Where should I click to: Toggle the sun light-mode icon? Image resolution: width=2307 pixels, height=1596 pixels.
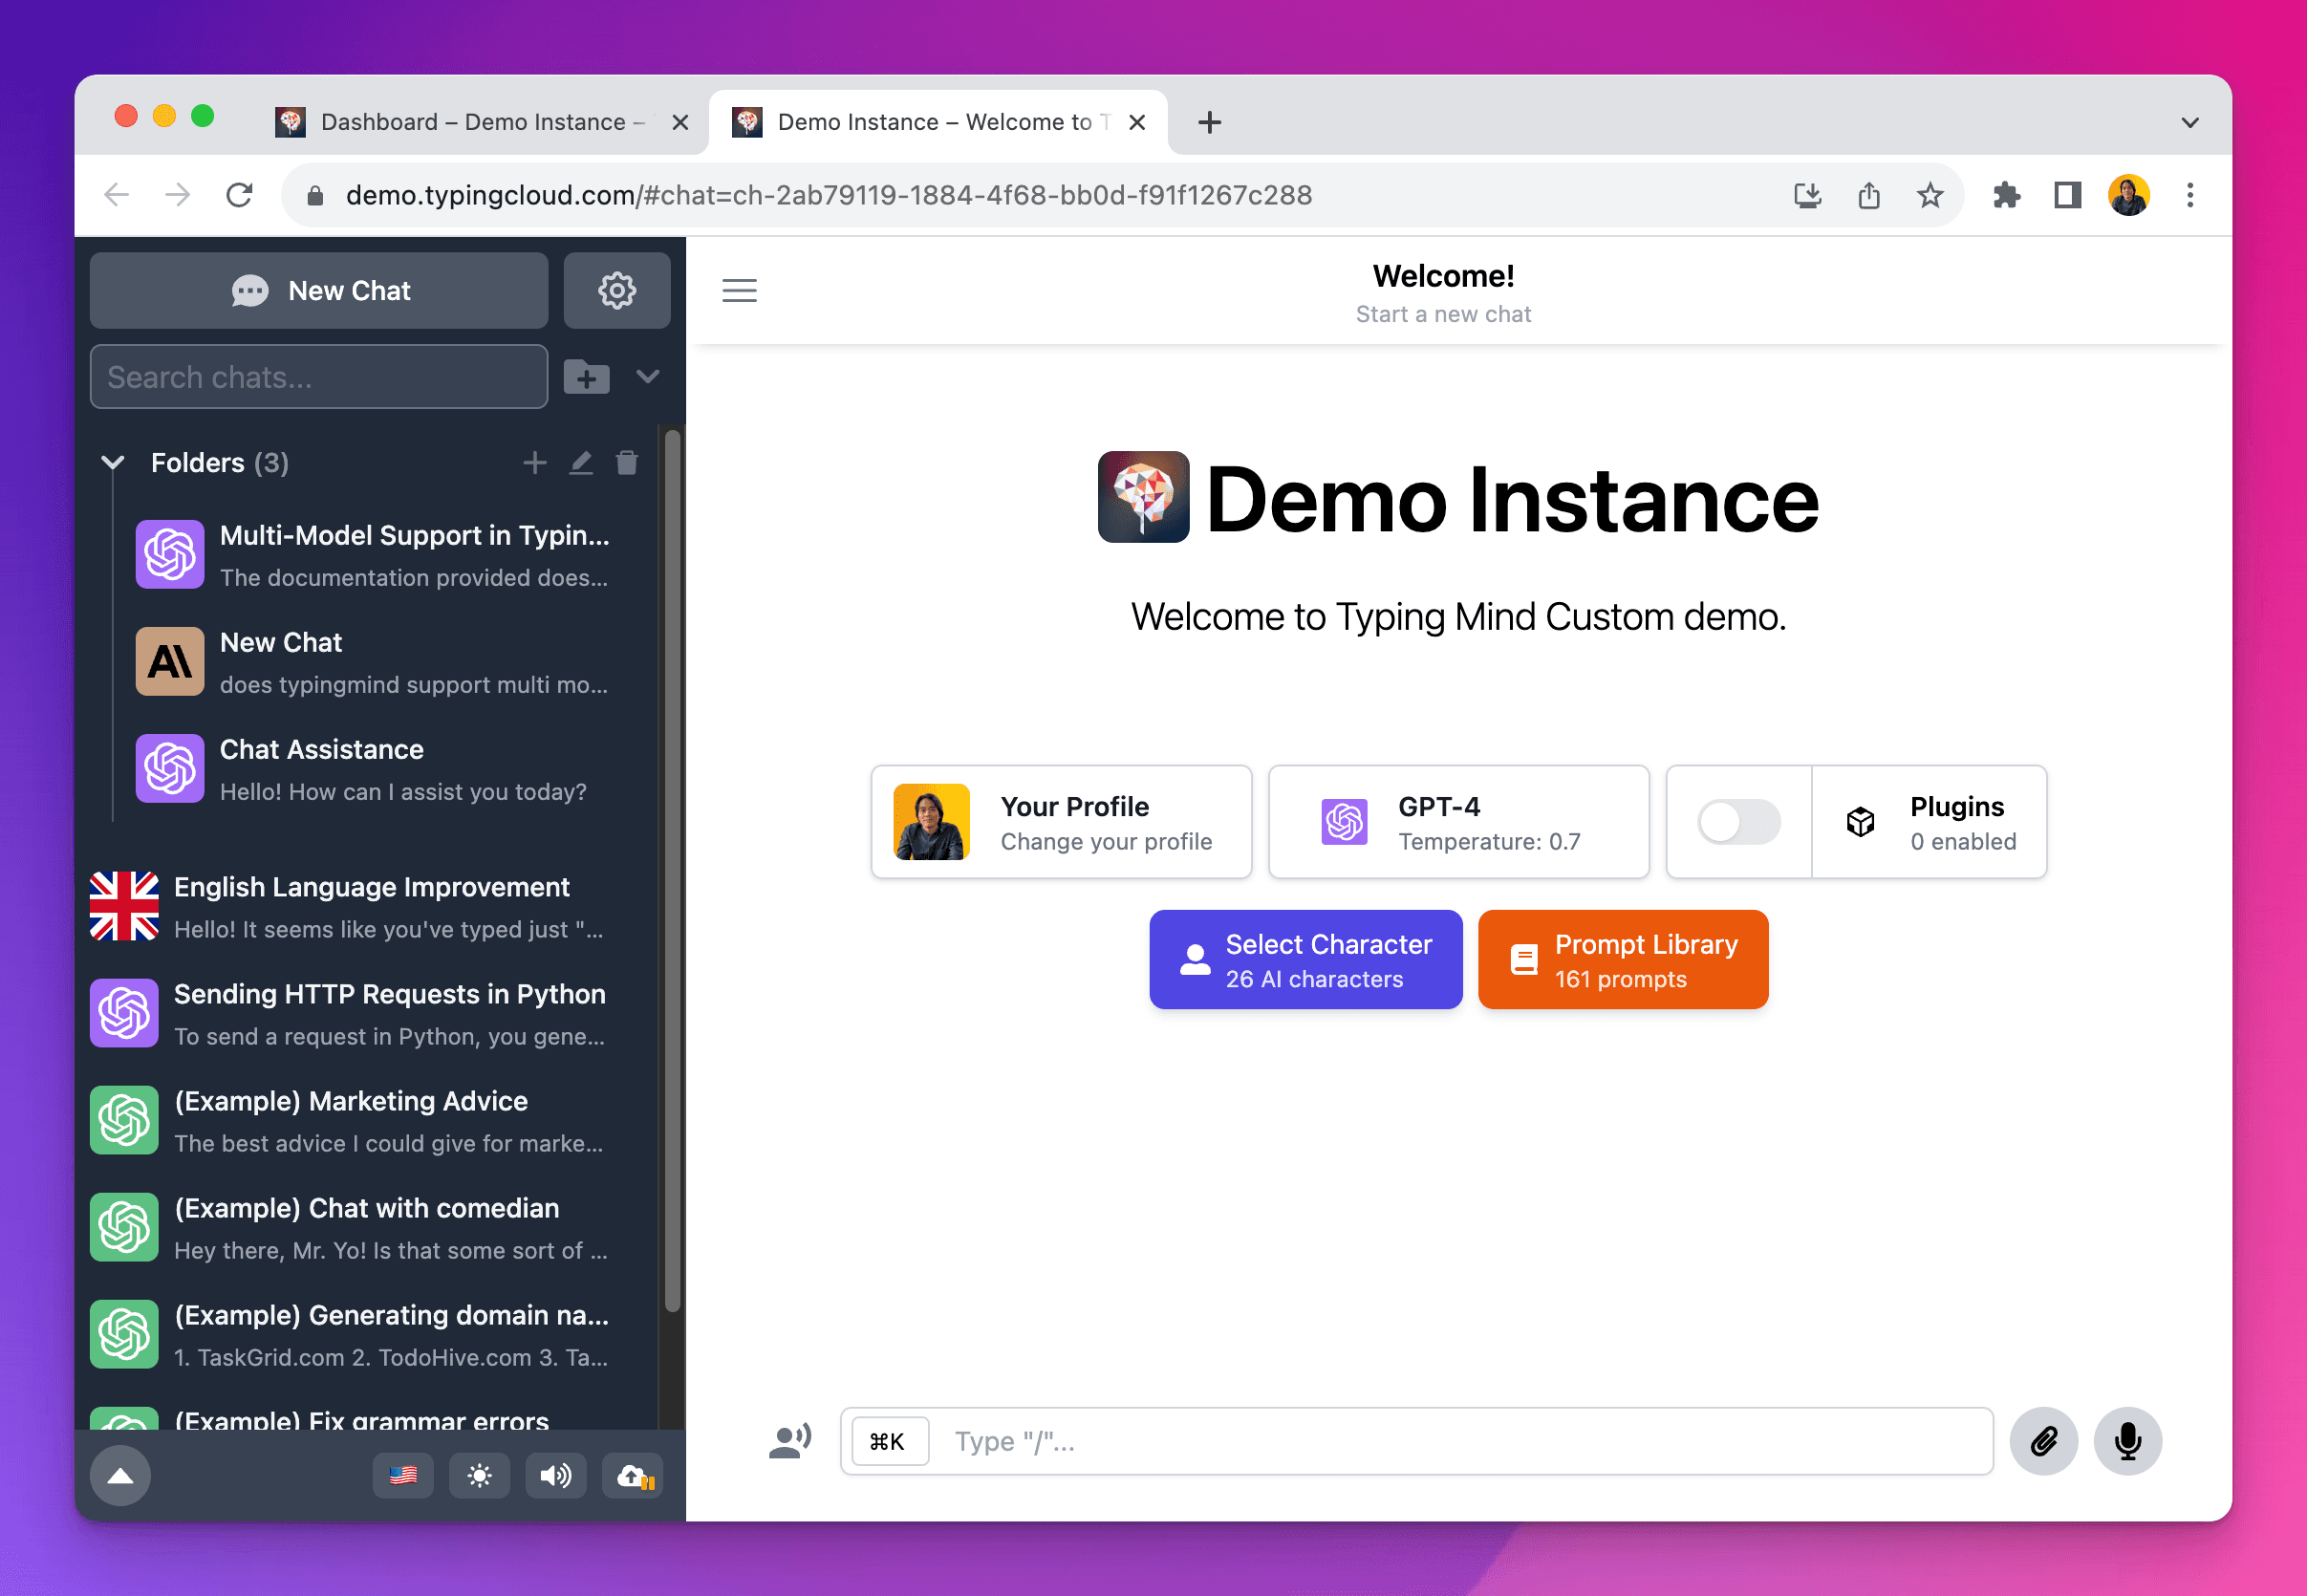480,1475
